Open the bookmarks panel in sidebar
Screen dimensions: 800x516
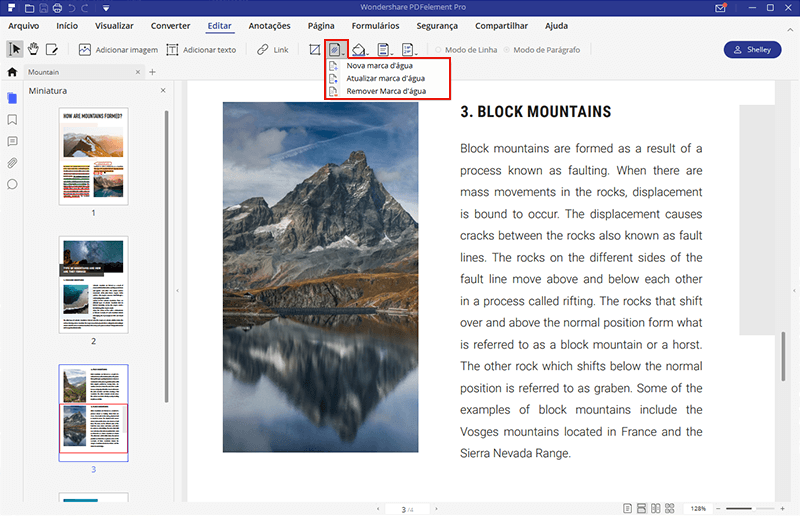pos(12,119)
